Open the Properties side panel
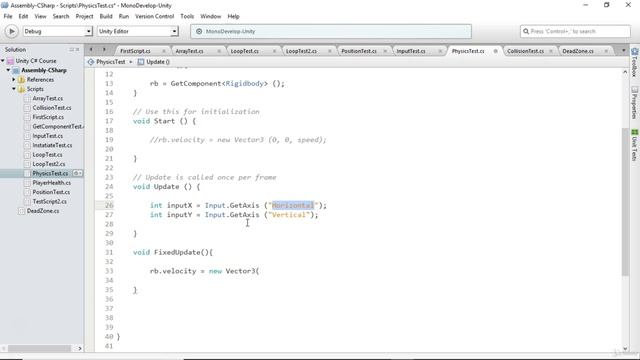This screenshot has width=640, height=360. (x=634, y=102)
